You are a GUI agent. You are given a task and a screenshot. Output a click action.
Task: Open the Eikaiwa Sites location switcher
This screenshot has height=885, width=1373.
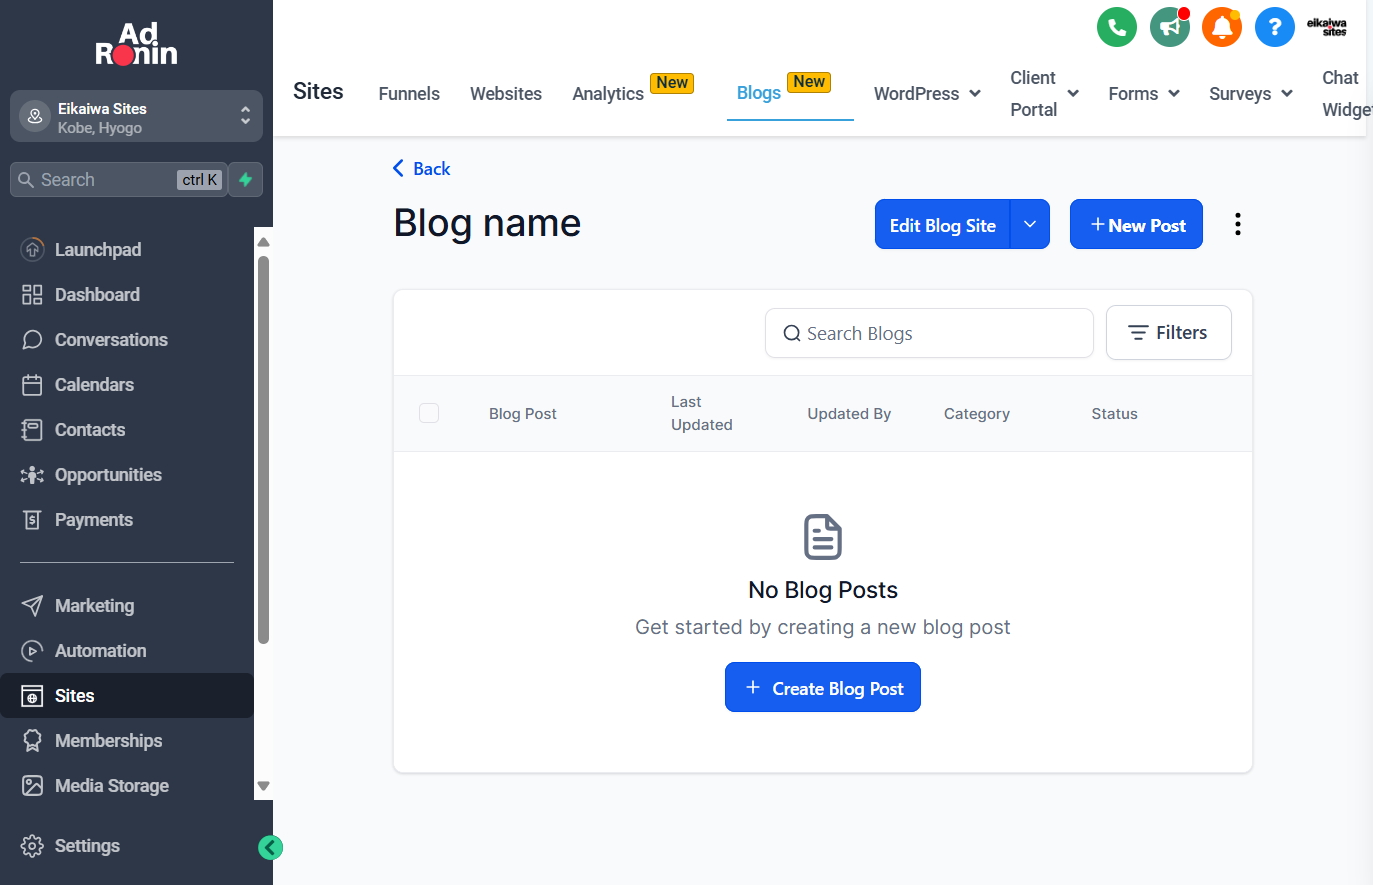[x=136, y=117]
